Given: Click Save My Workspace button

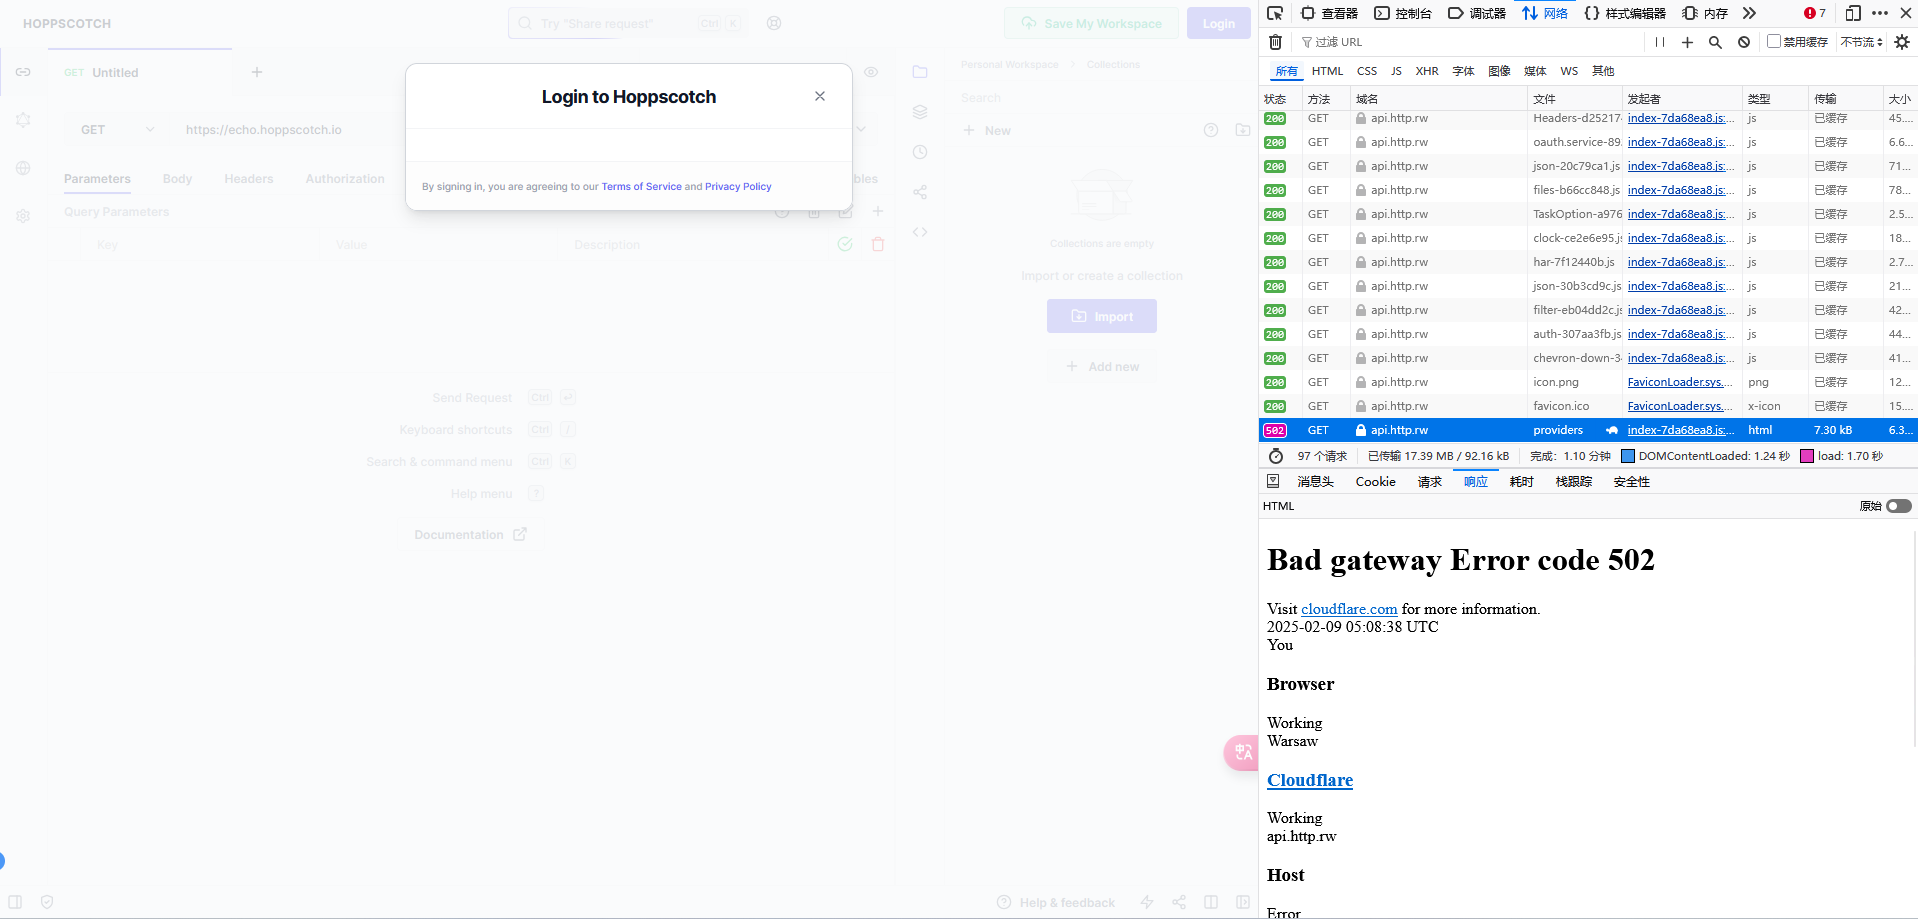Looking at the screenshot, I should click(1091, 23).
